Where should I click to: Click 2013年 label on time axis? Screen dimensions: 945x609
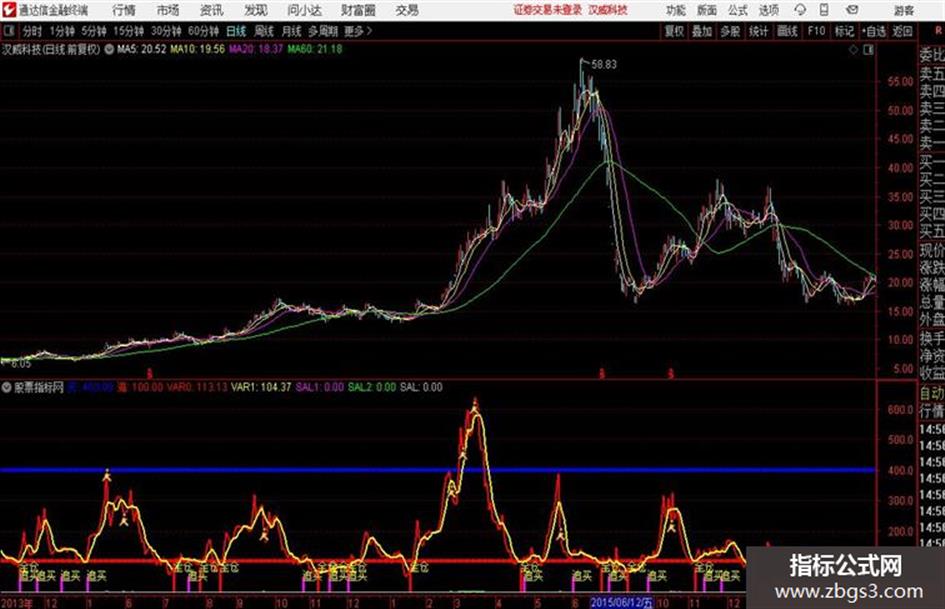tap(17, 603)
